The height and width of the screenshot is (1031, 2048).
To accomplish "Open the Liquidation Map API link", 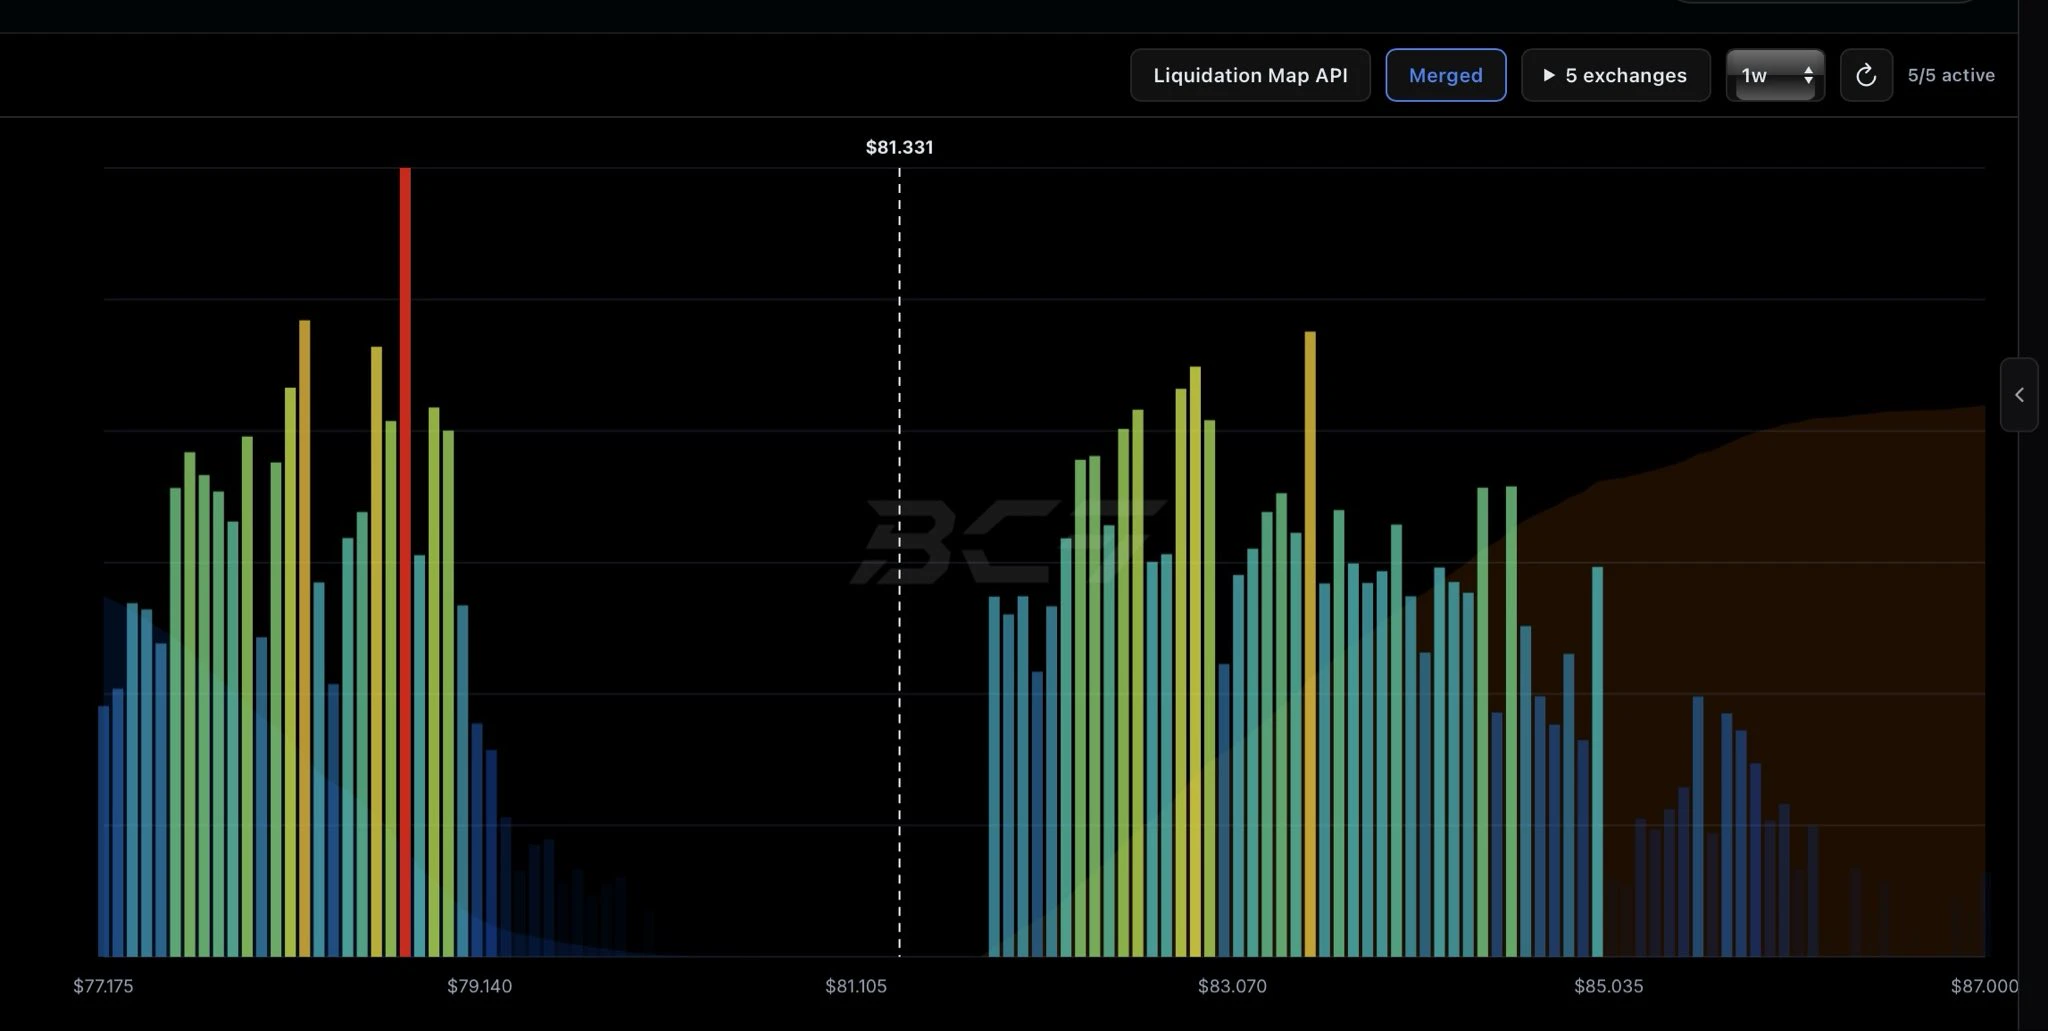I will 1250,75.
